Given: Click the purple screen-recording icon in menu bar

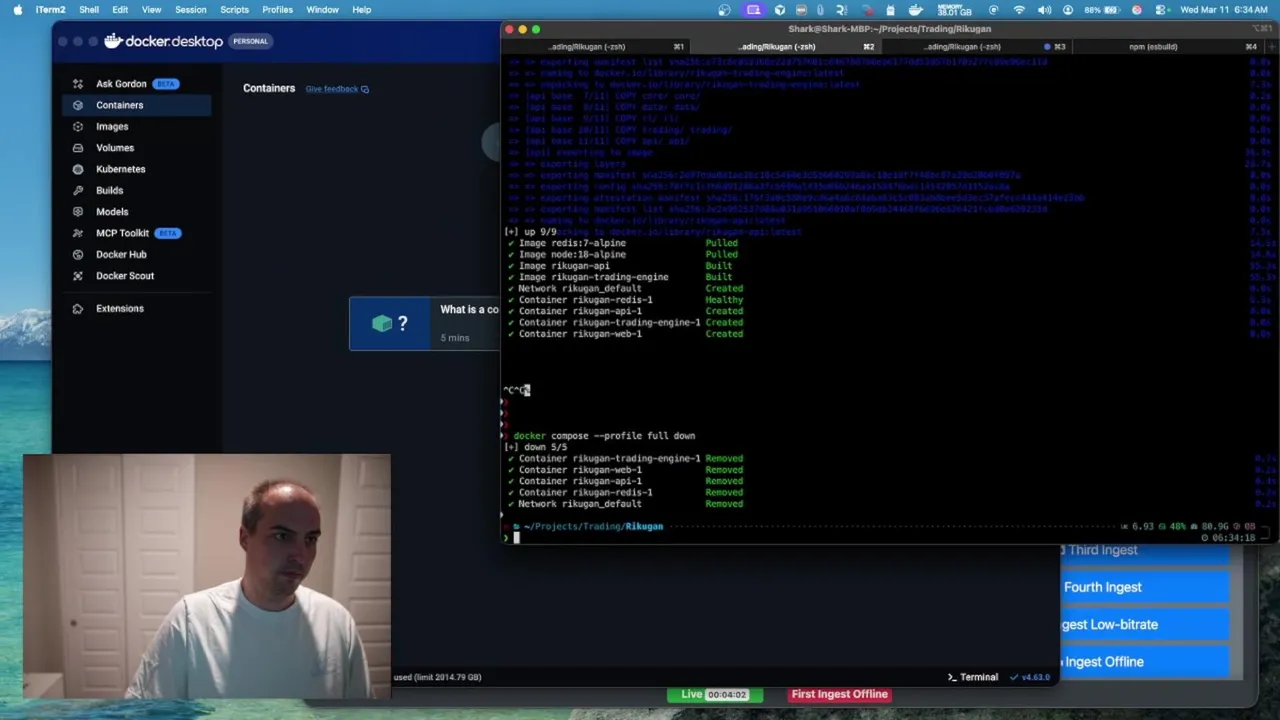Looking at the screenshot, I should [753, 10].
